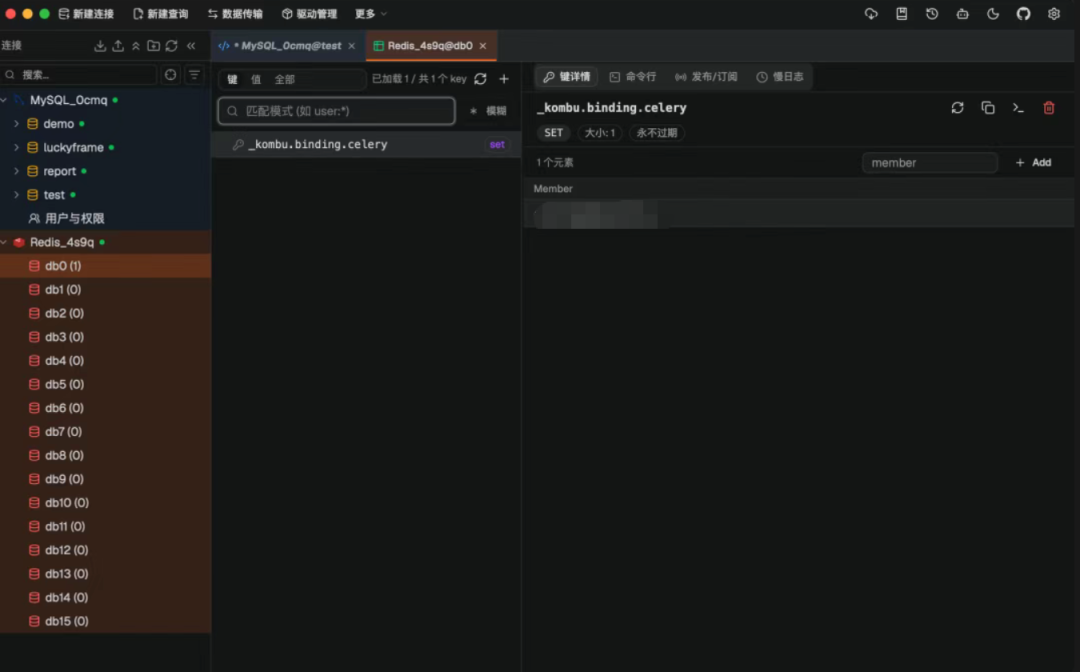Viewport: 1080px width, 672px height.
Task: Refresh the connections list in sidebar
Action: click(x=172, y=45)
